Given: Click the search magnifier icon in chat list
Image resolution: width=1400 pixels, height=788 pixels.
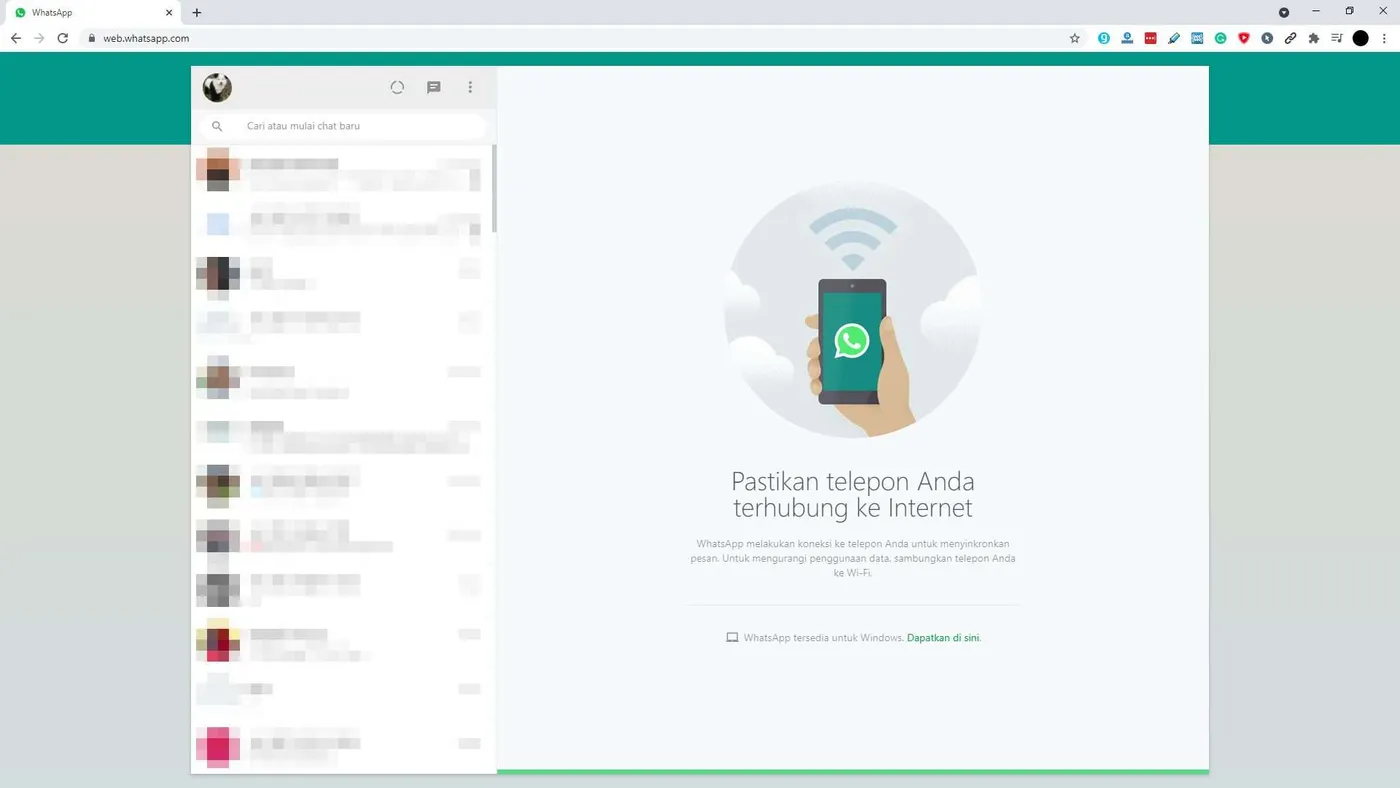Looking at the screenshot, I should click(x=217, y=126).
